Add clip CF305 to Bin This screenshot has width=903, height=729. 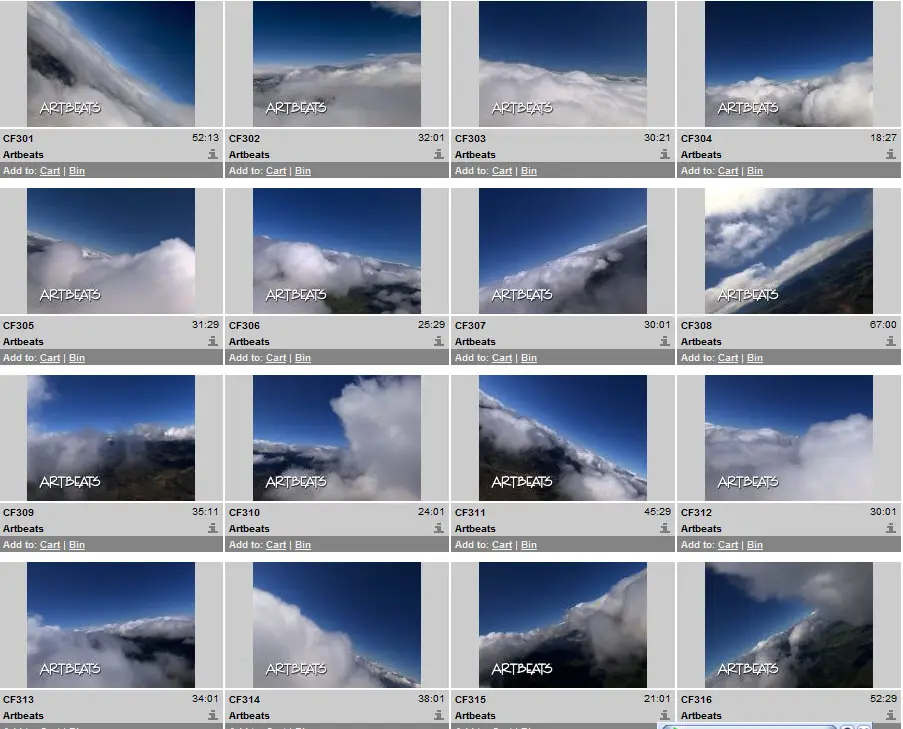[x=77, y=358]
